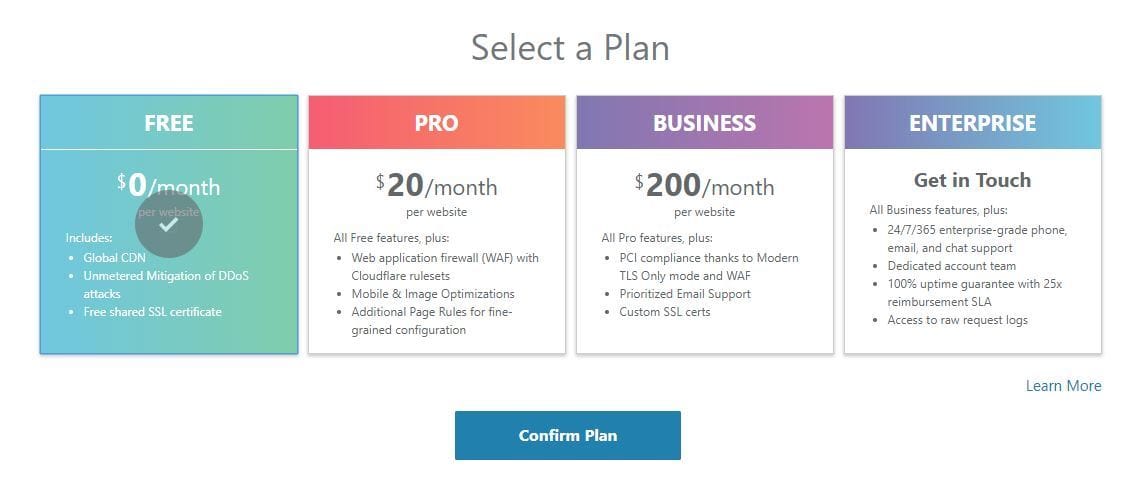Click the Get in Touch heading
The width and height of the screenshot is (1141, 486).
[972, 180]
